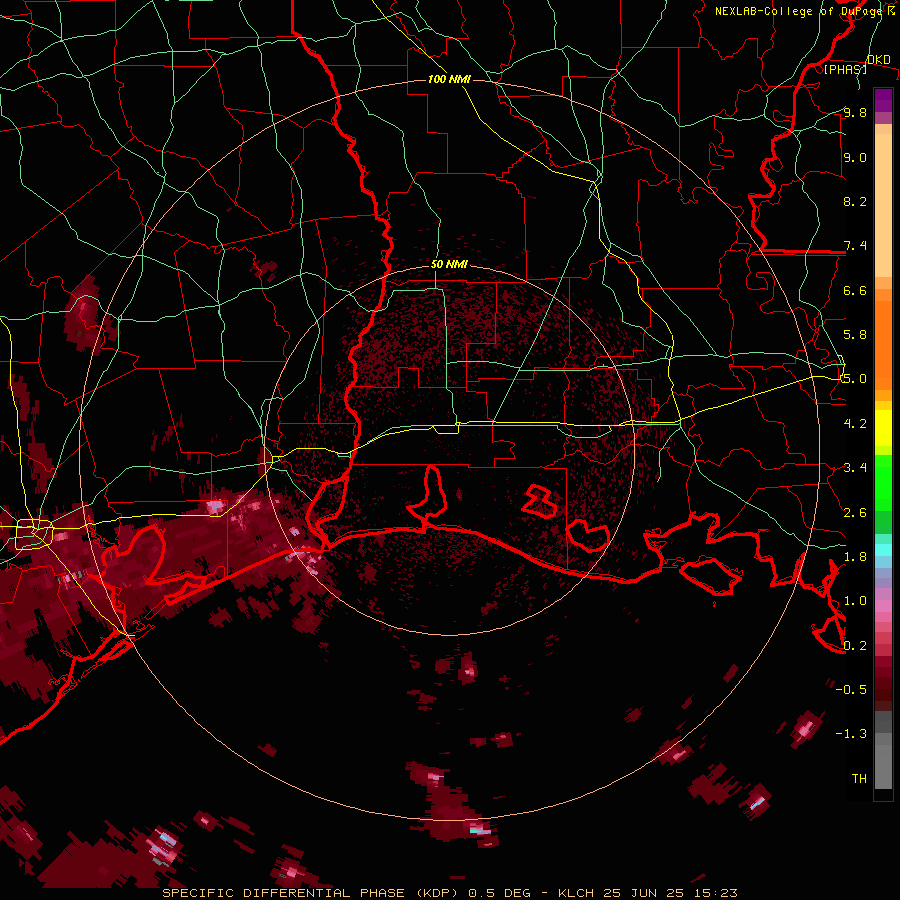This screenshot has width=900, height=900.
Task: Select the 100 NMI range ring label
Action: tap(449, 79)
